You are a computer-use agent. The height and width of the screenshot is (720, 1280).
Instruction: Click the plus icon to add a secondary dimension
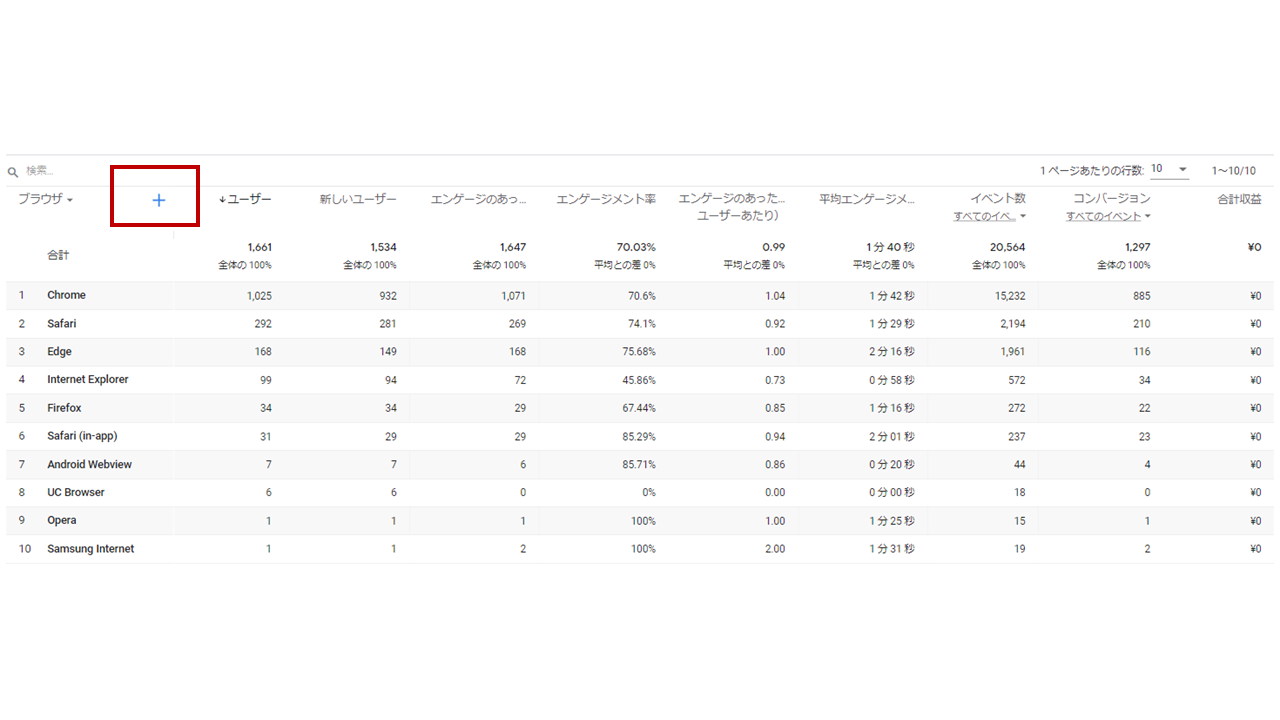coord(158,200)
